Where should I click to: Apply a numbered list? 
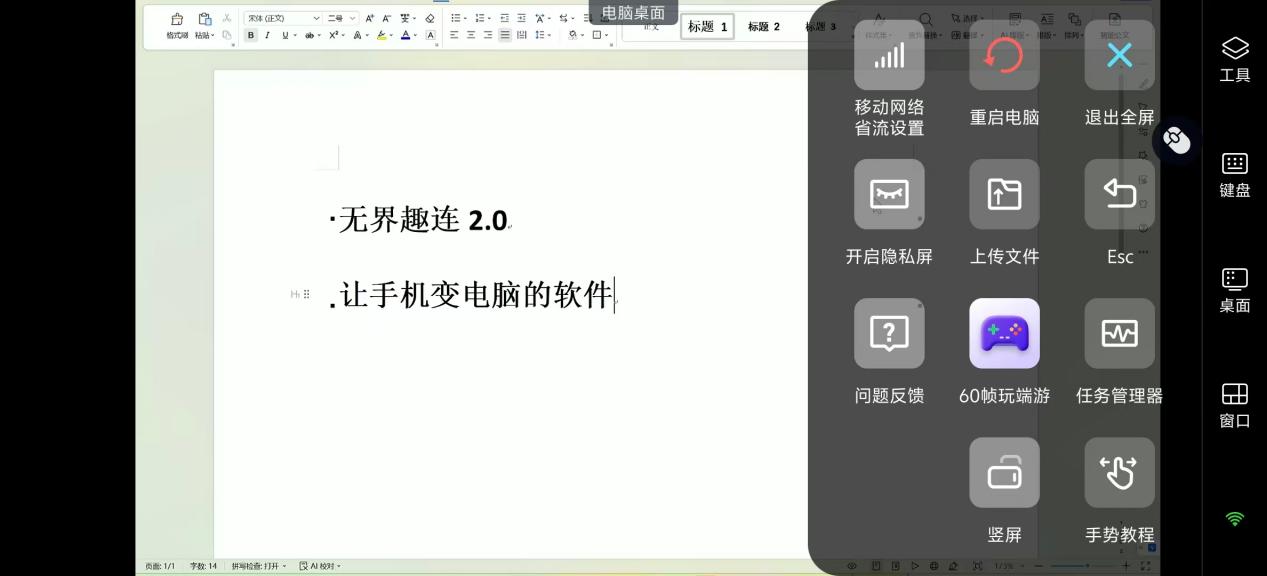coord(479,18)
